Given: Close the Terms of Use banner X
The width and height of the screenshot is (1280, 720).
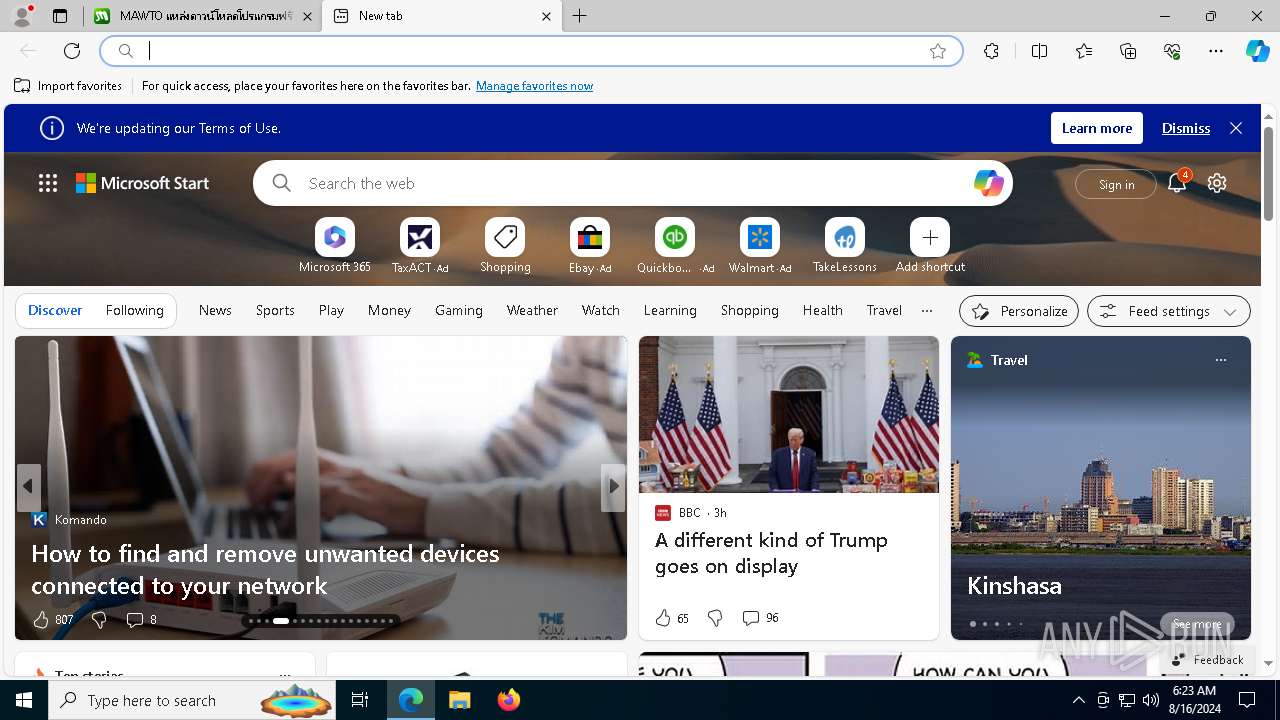Looking at the screenshot, I should (x=1236, y=128).
